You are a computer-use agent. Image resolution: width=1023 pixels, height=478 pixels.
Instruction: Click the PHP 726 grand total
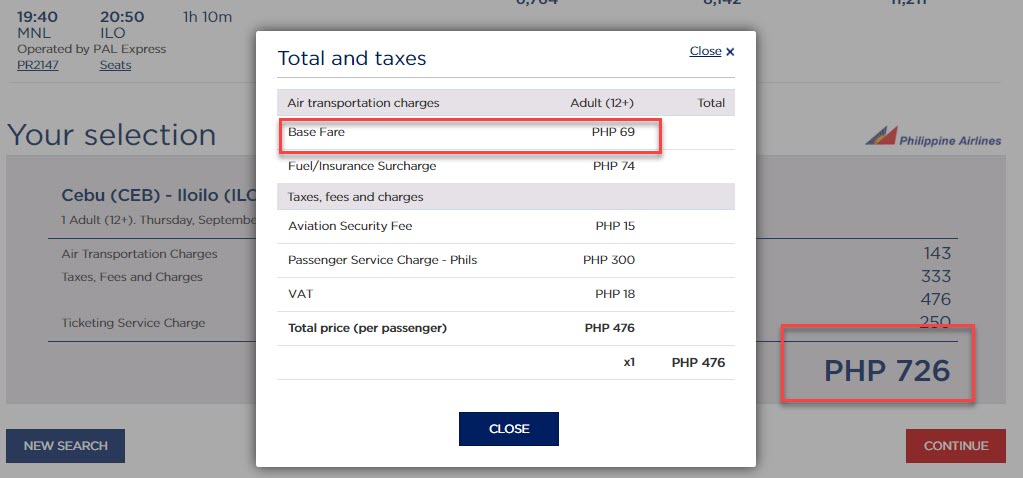[887, 370]
